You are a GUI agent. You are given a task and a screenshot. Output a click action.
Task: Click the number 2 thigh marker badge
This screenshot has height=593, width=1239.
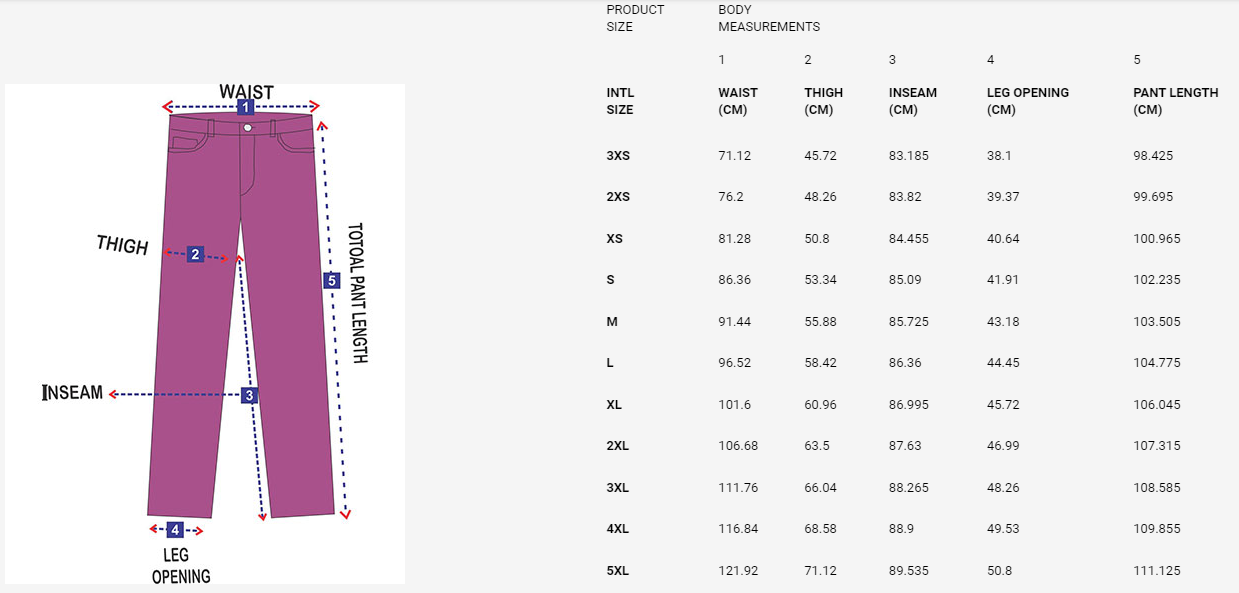[x=195, y=255]
